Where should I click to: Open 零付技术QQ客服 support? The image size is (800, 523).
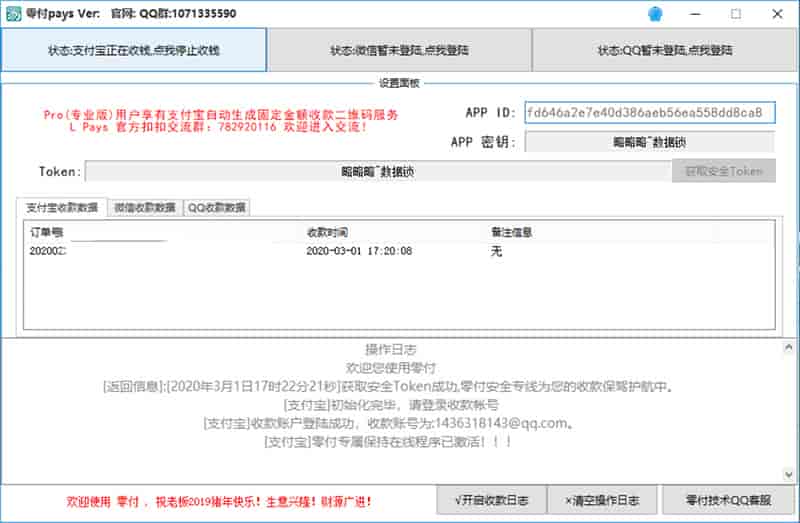click(729, 500)
